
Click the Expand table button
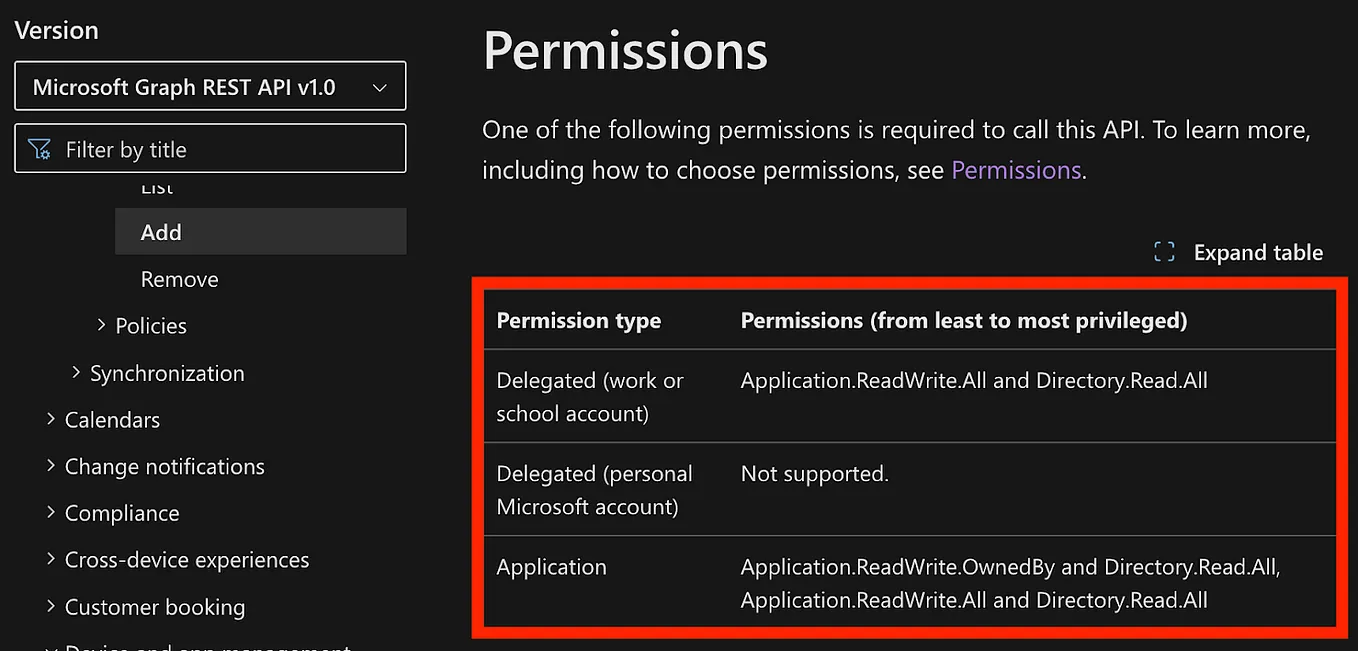(1258, 252)
